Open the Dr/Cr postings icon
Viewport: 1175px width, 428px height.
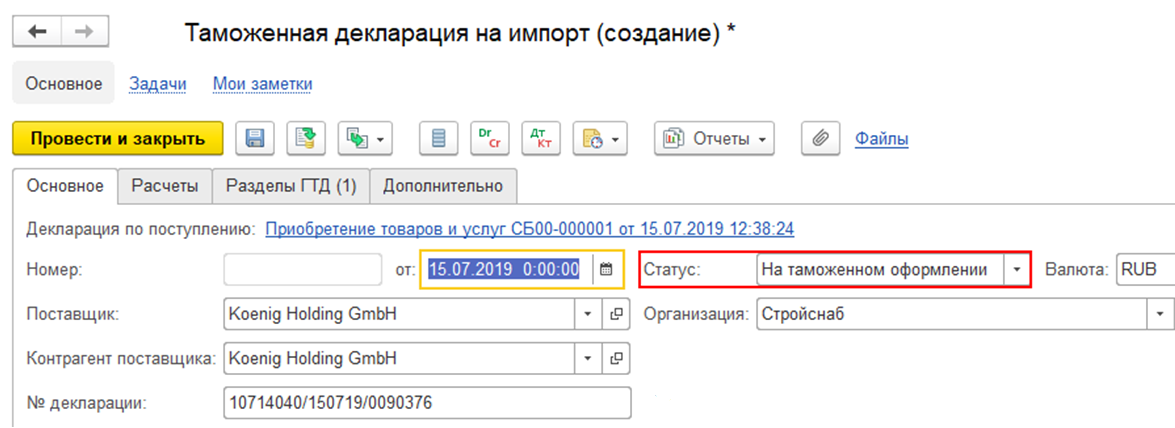tap(489, 139)
